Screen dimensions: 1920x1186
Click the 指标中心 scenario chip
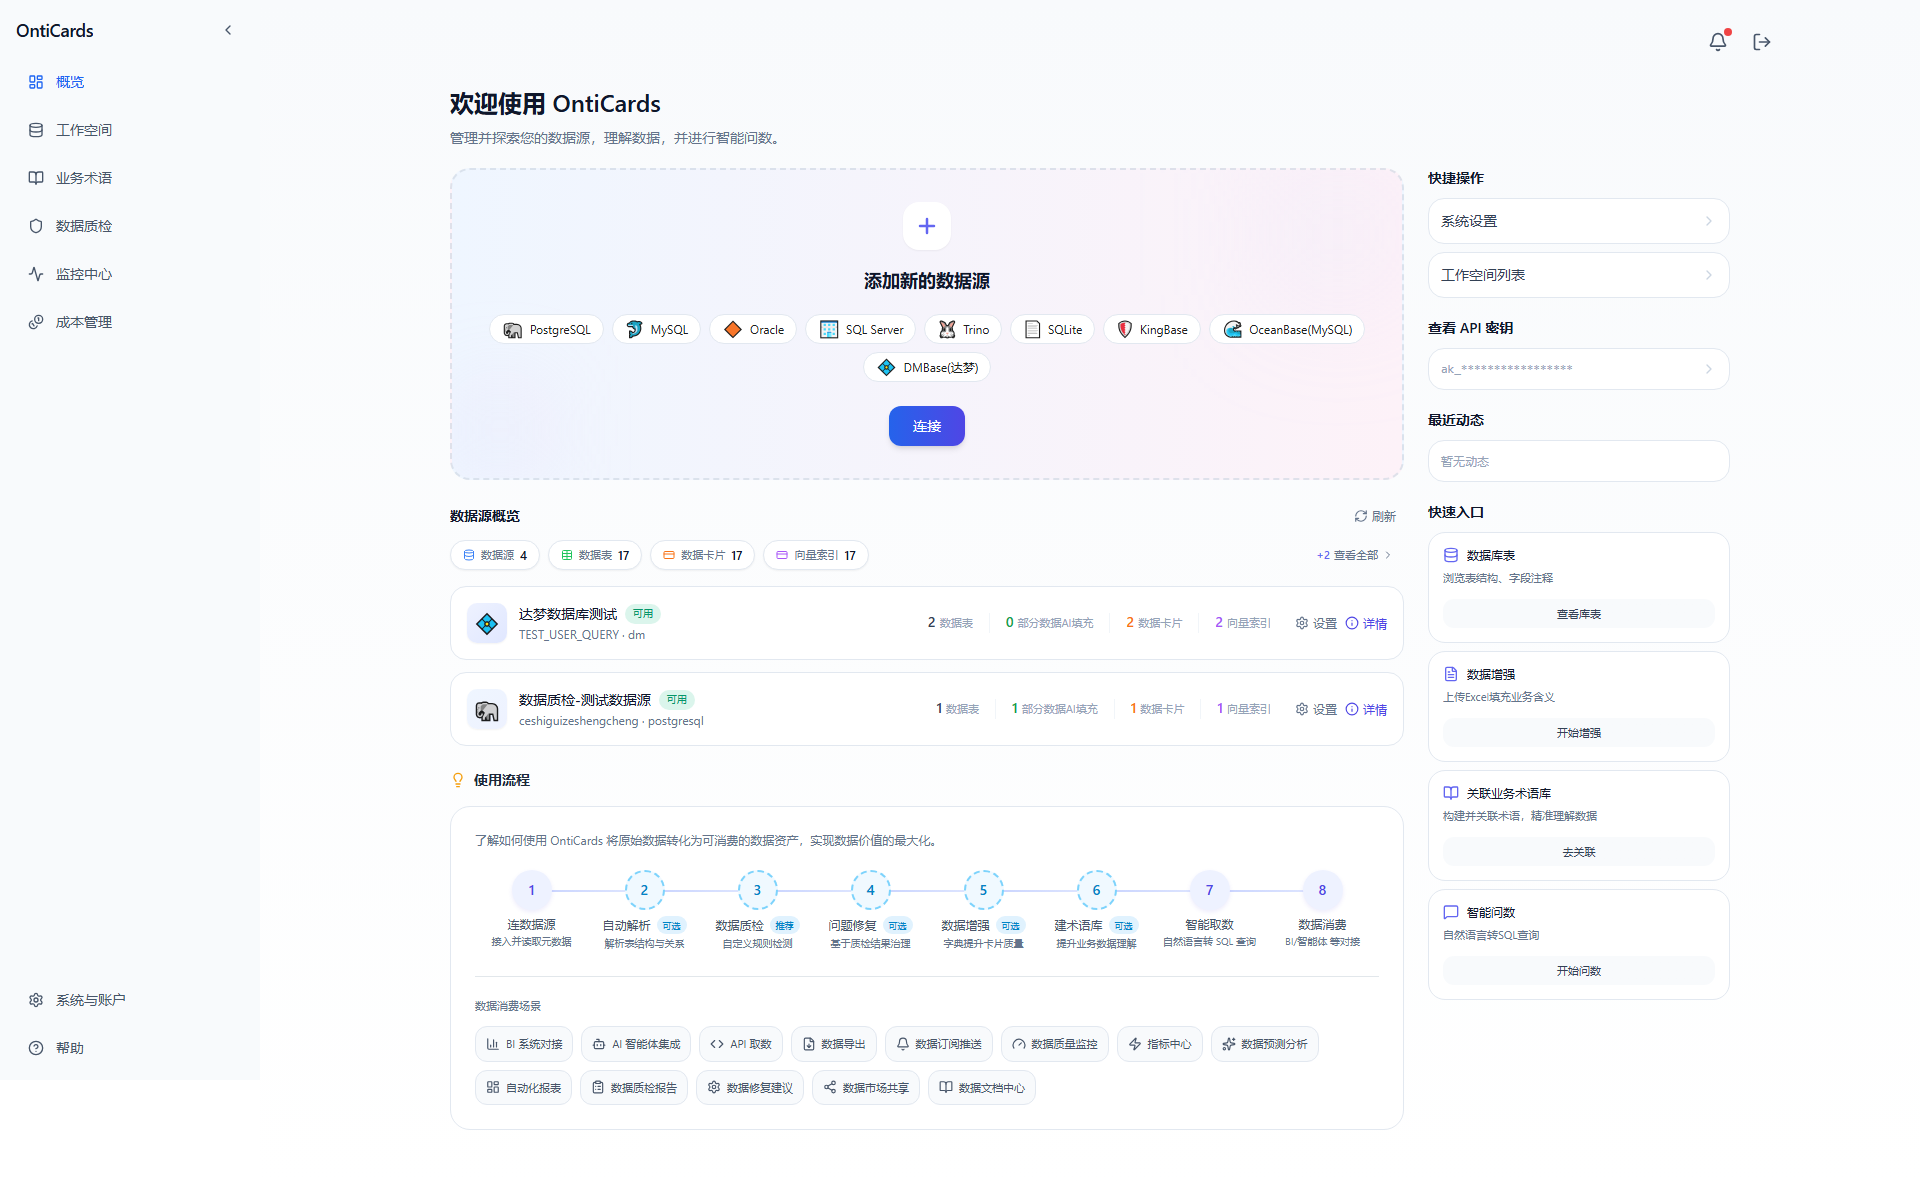(x=1160, y=1044)
